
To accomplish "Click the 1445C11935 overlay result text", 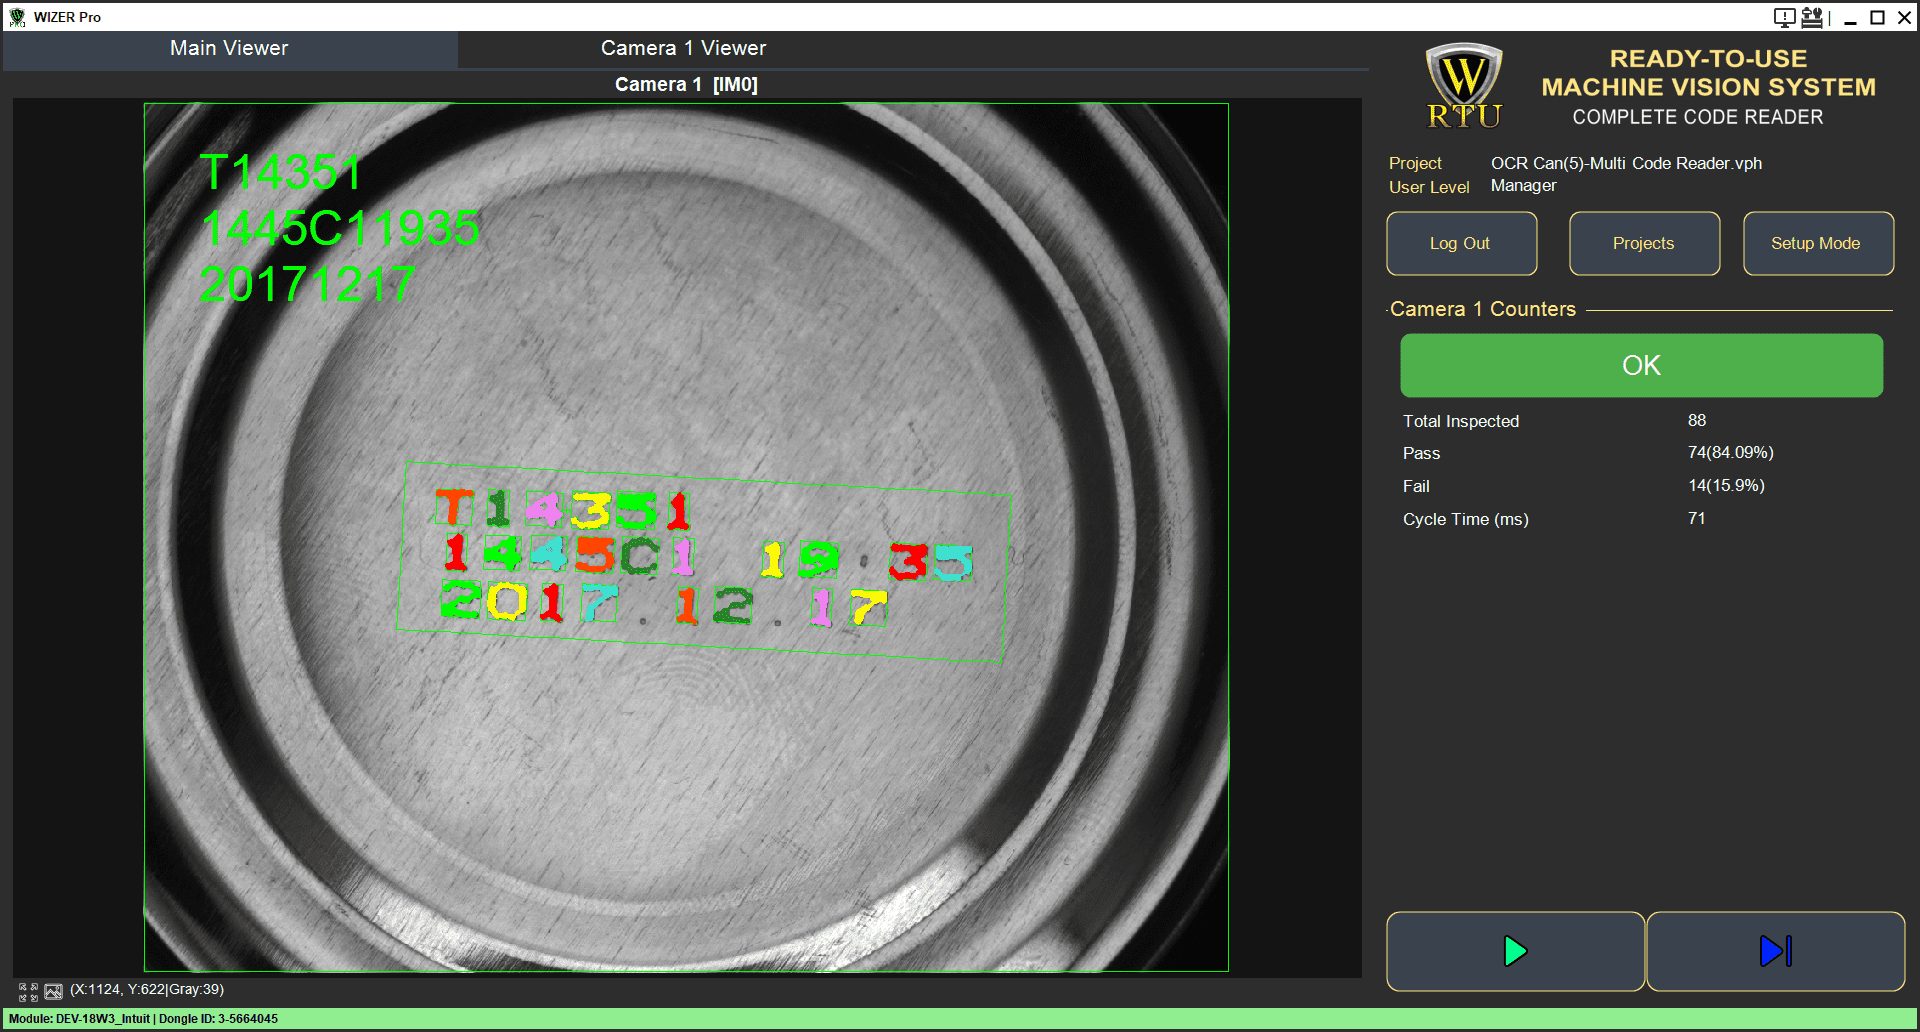I will pyautogui.click(x=340, y=228).
